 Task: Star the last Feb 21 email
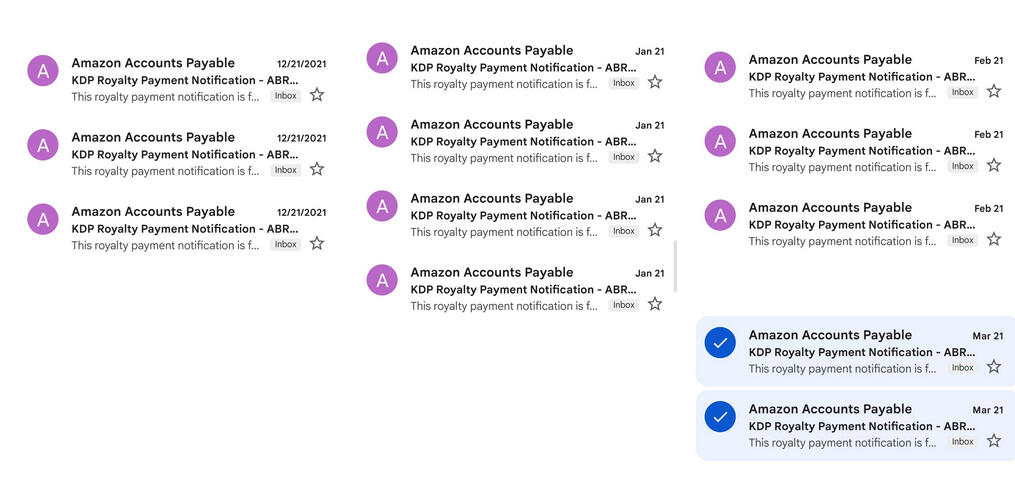coord(994,239)
